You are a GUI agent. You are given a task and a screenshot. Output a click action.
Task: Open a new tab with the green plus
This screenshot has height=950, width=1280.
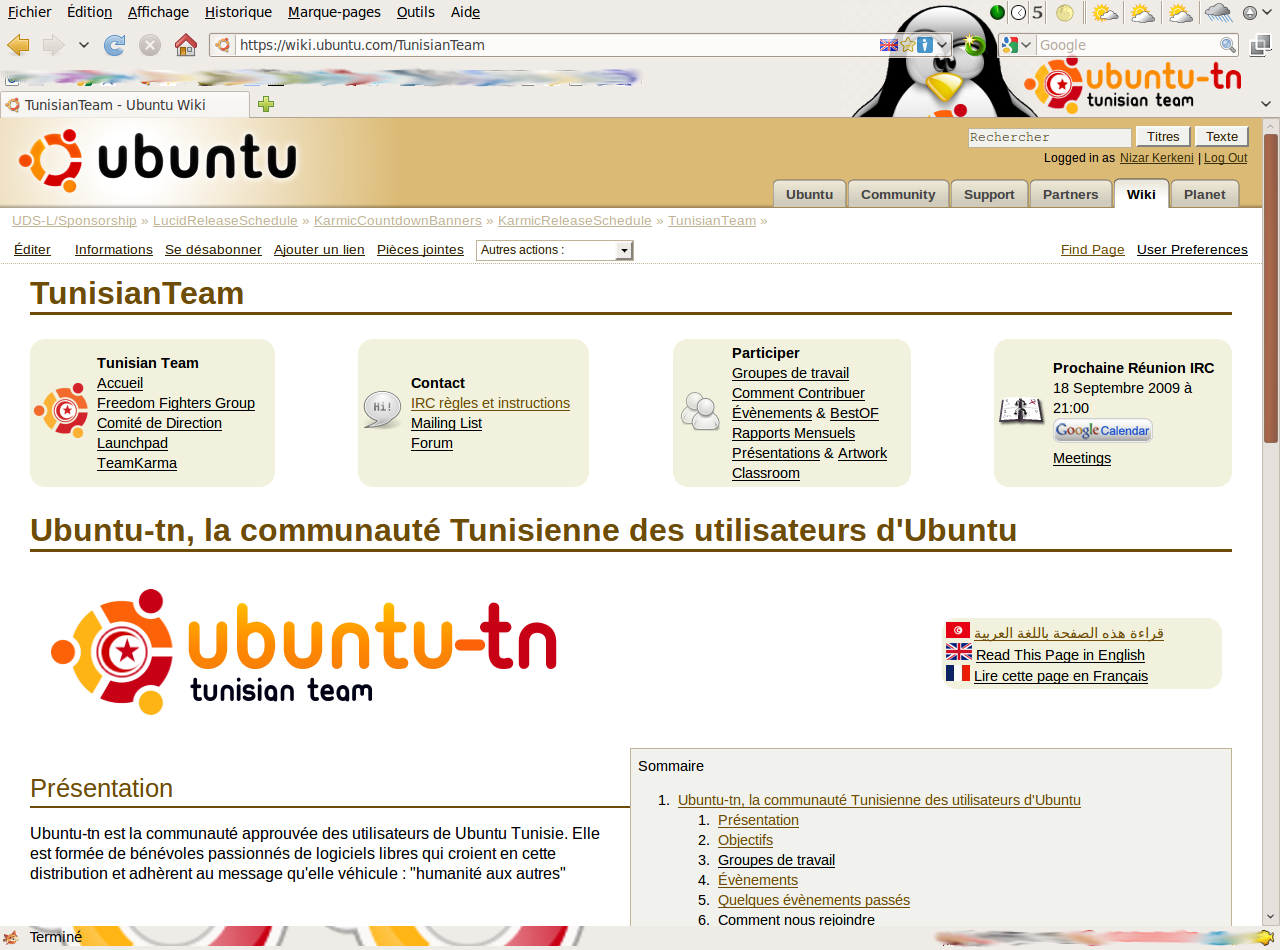click(266, 104)
